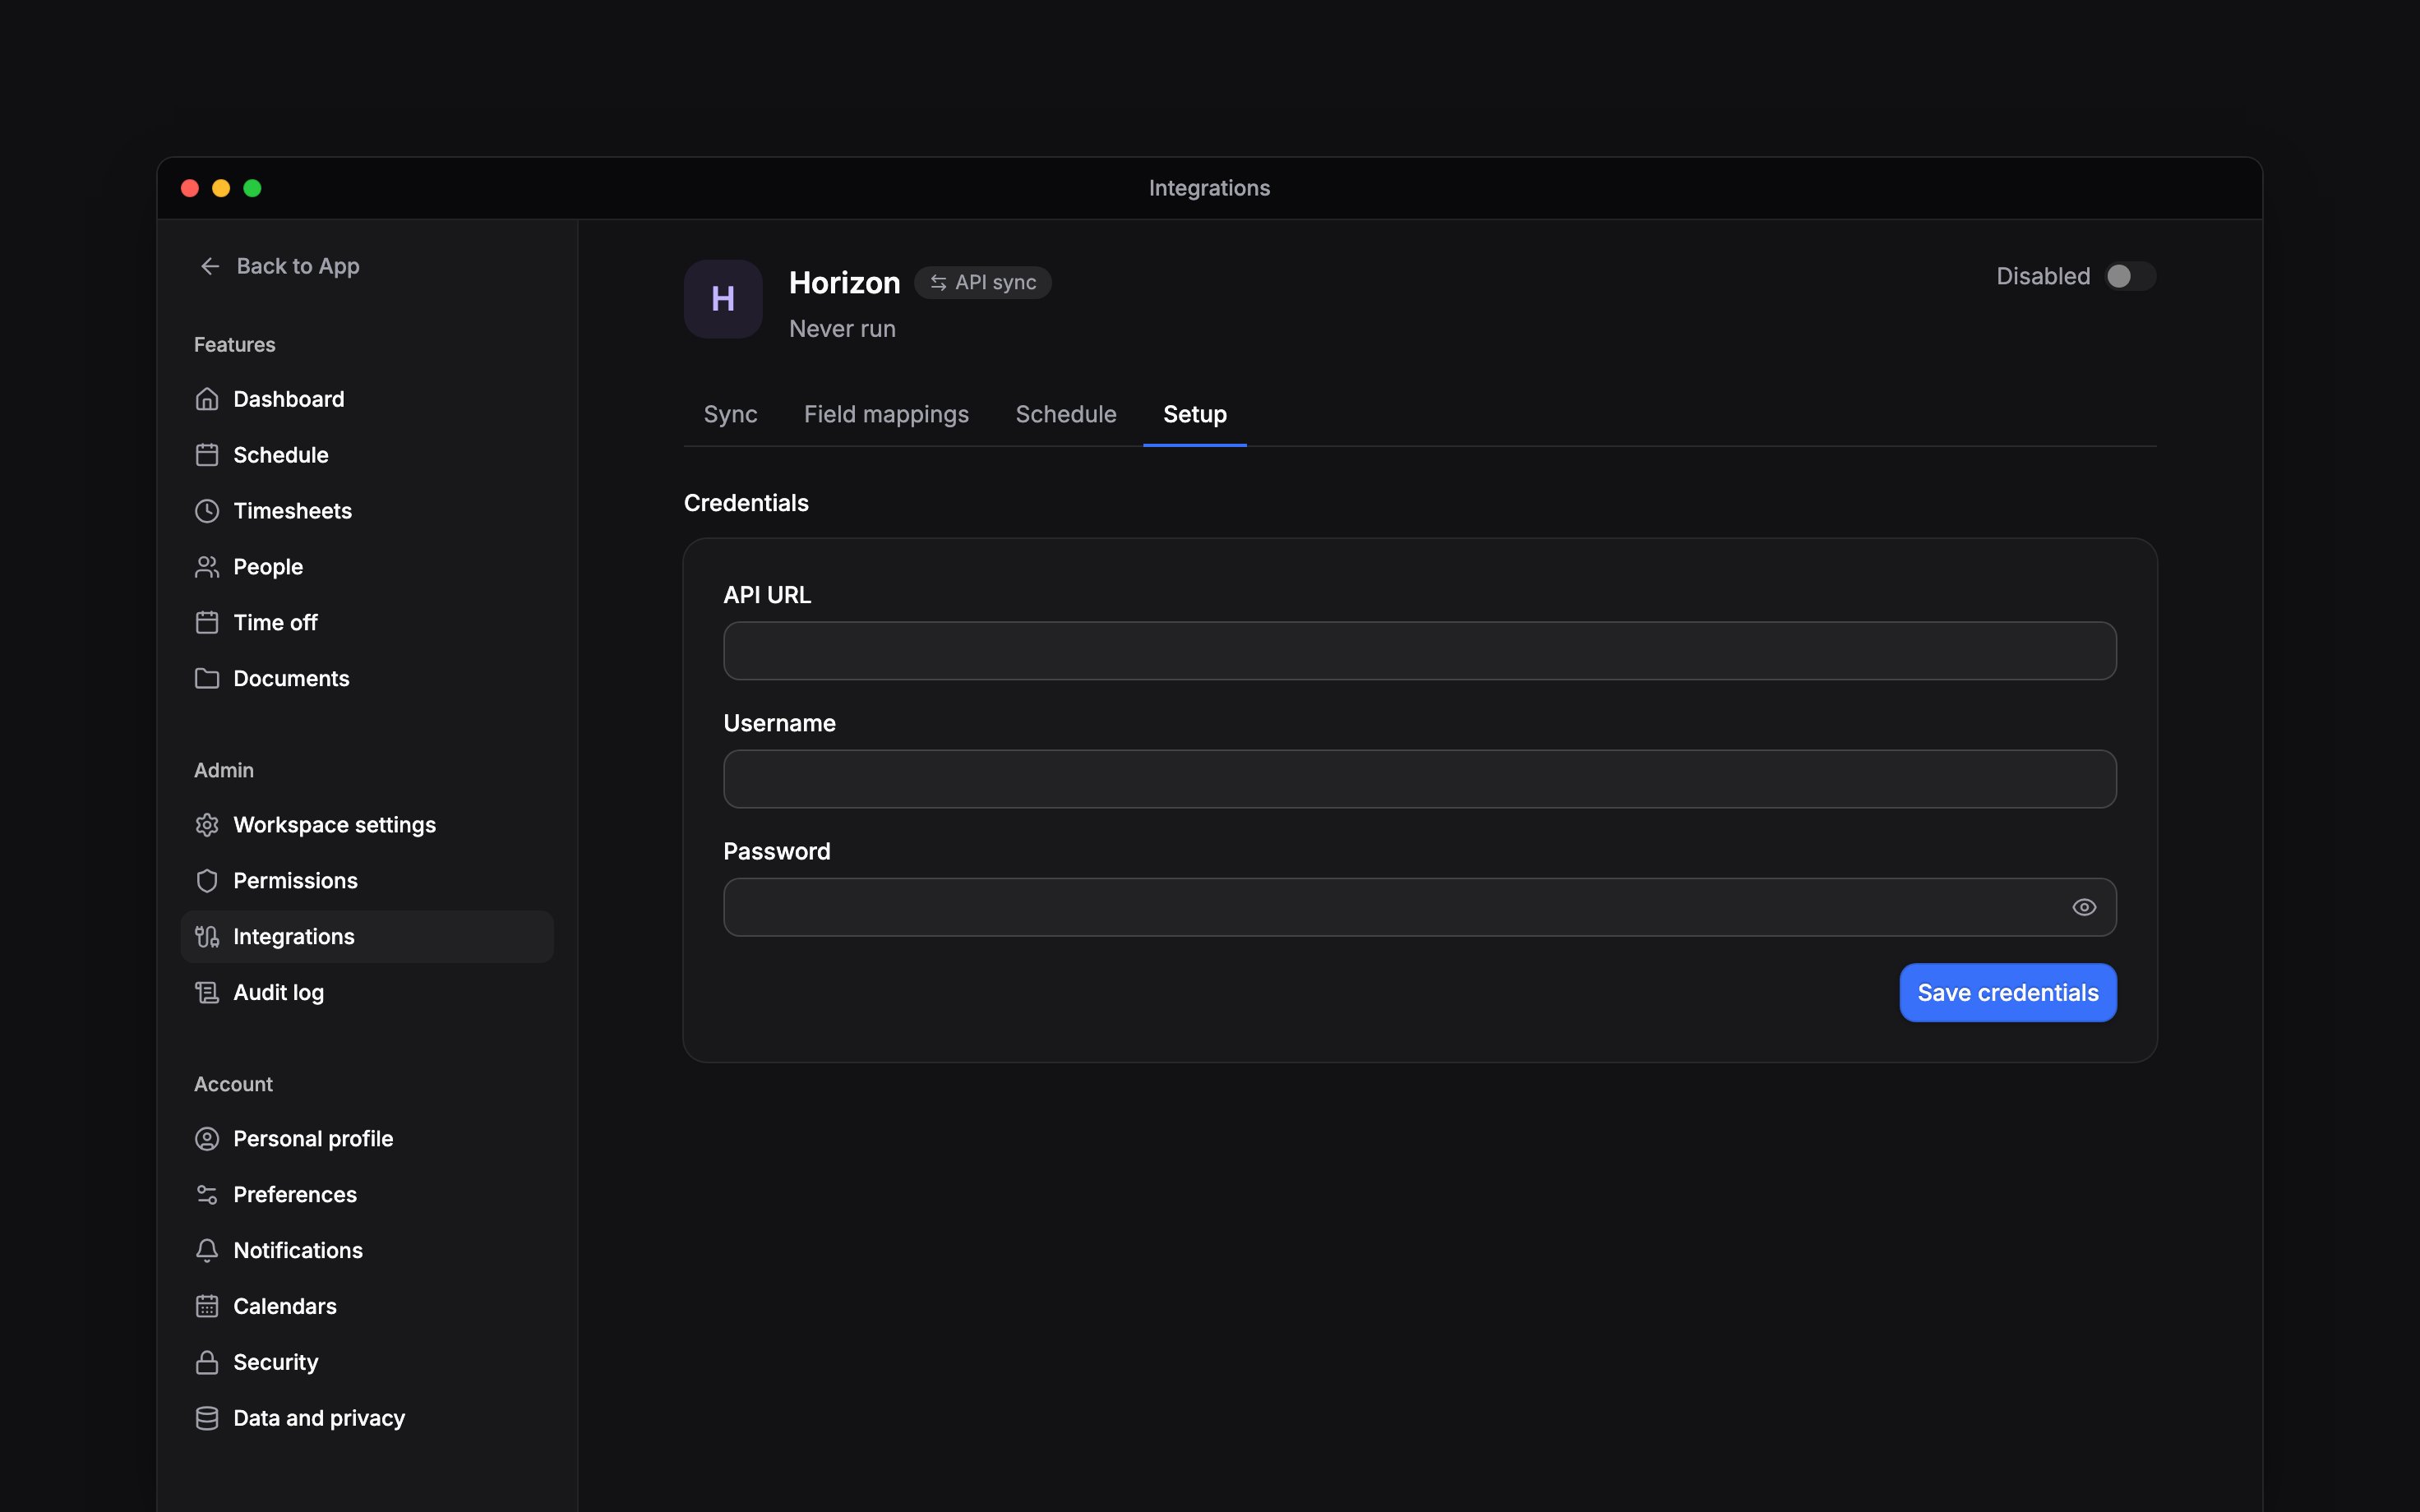
Task: Focus the Password input field
Action: (x=1420, y=907)
